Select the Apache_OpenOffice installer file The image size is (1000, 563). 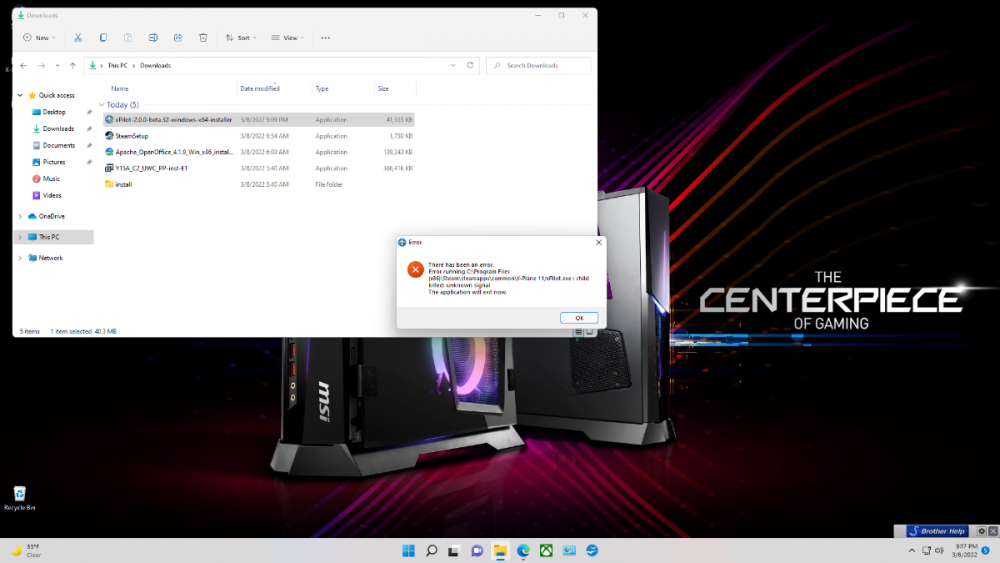tap(258, 152)
